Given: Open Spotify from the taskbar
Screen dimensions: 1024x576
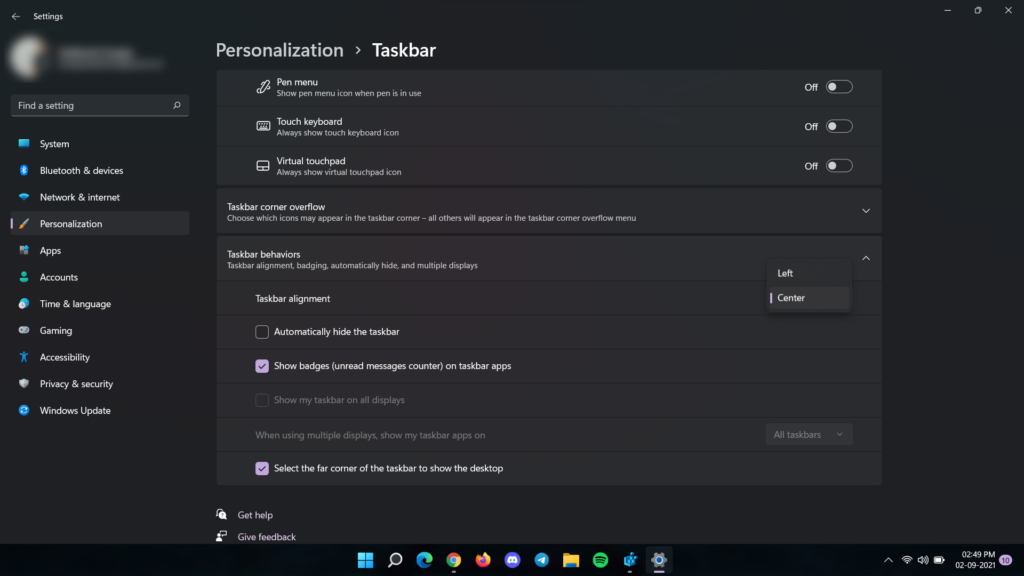Looking at the screenshot, I should (x=599, y=560).
